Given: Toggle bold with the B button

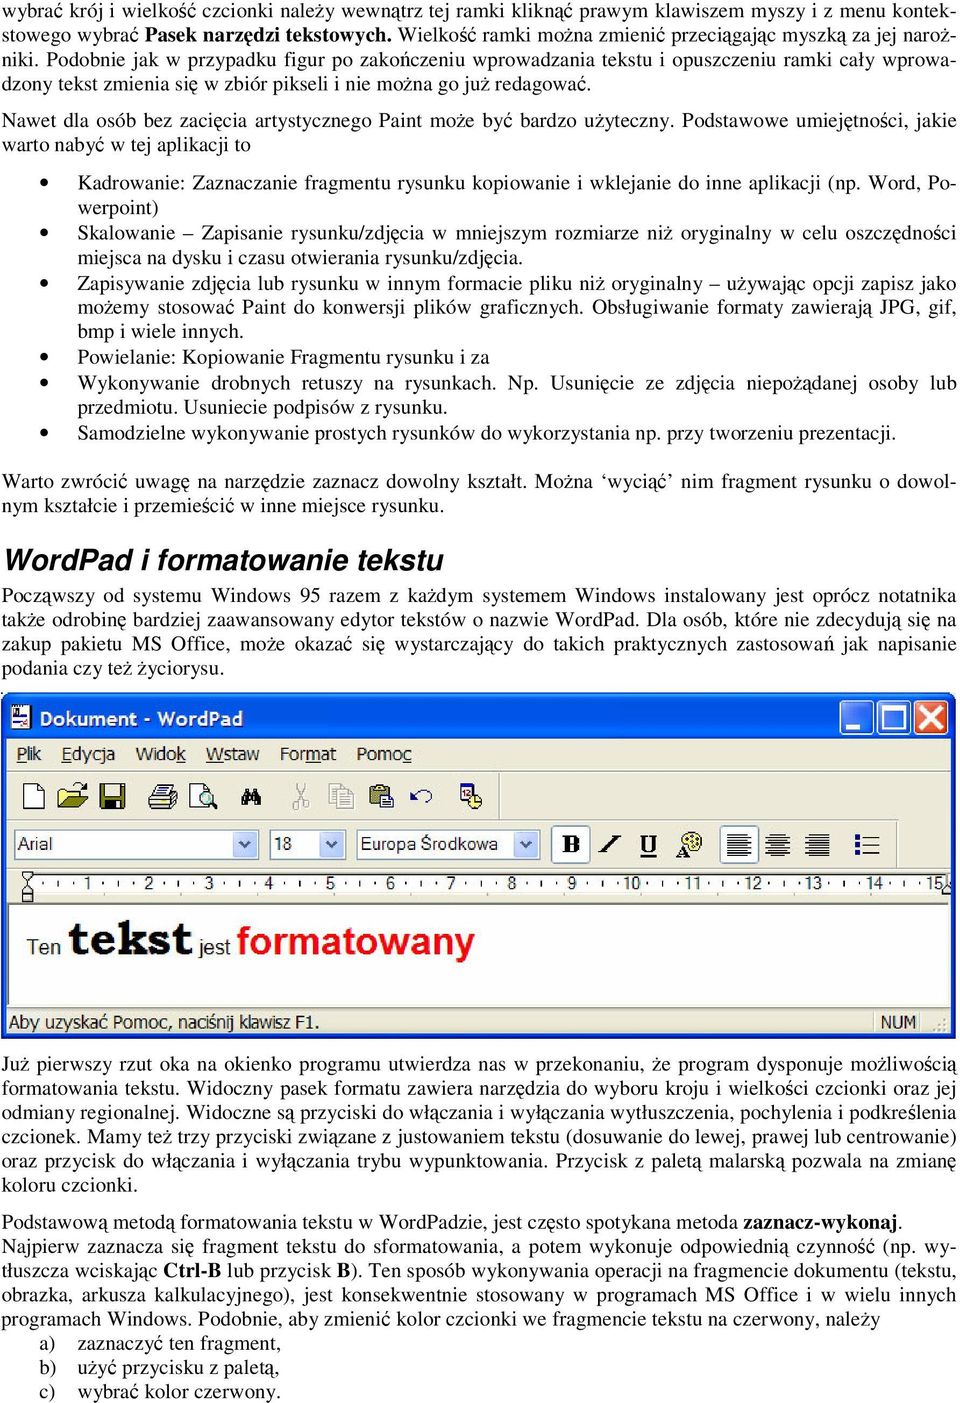Looking at the screenshot, I should coord(571,844).
